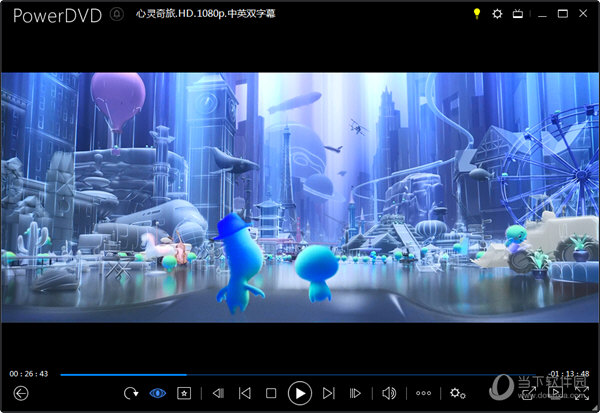This screenshot has height=413, width=600.
Task: Toggle the remaining time display -01:13:48
Action: (x=569, y=374)
